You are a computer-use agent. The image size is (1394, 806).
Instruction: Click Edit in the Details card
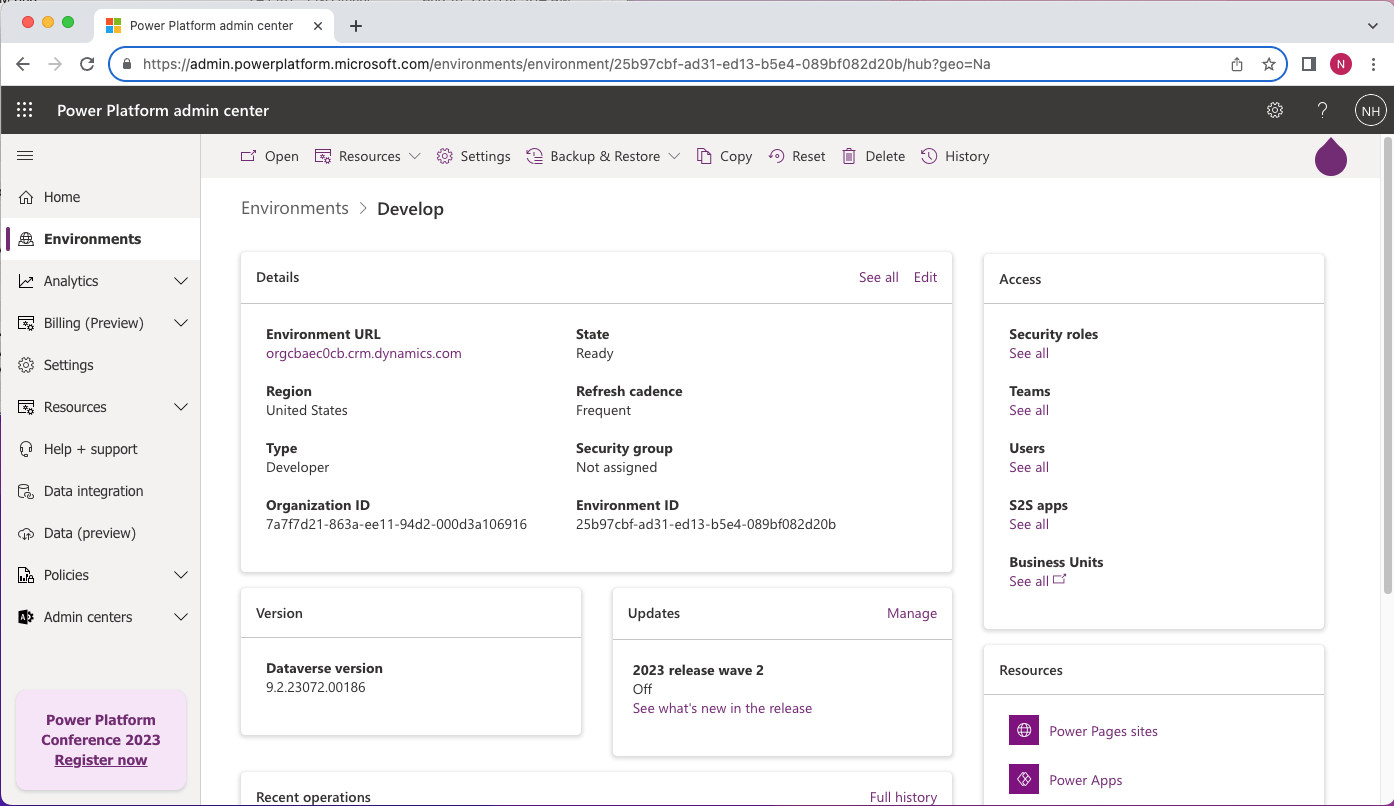pos(925,277)
